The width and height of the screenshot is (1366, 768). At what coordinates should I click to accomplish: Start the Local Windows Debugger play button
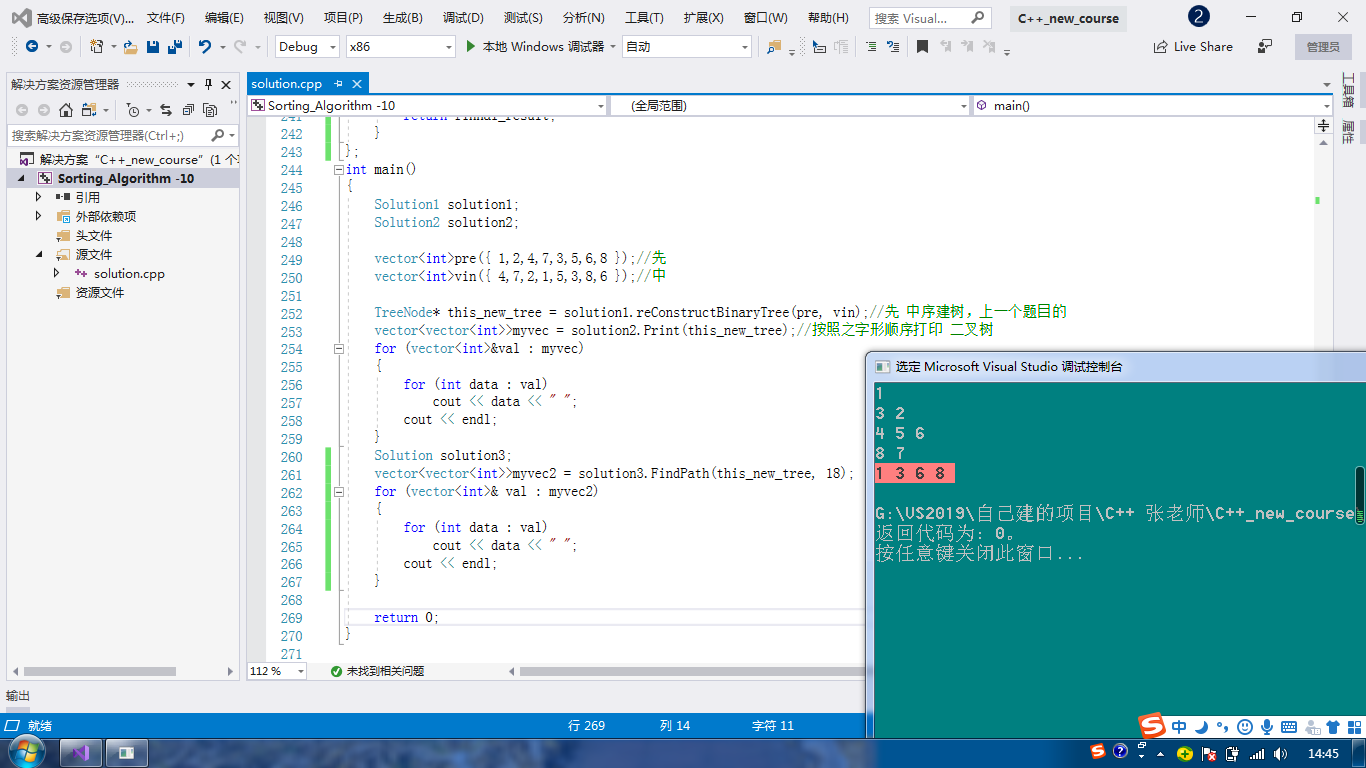471,46
